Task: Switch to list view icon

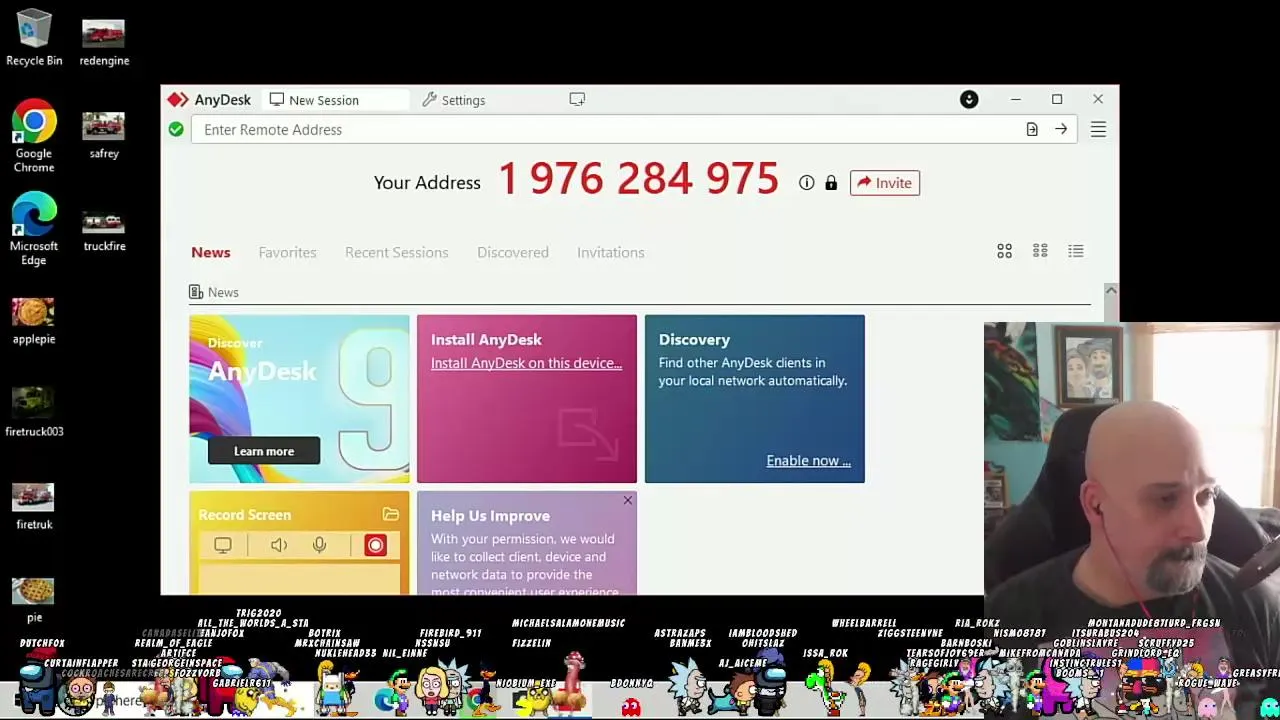Action: pyautogui.click(x=1076, y=251)
